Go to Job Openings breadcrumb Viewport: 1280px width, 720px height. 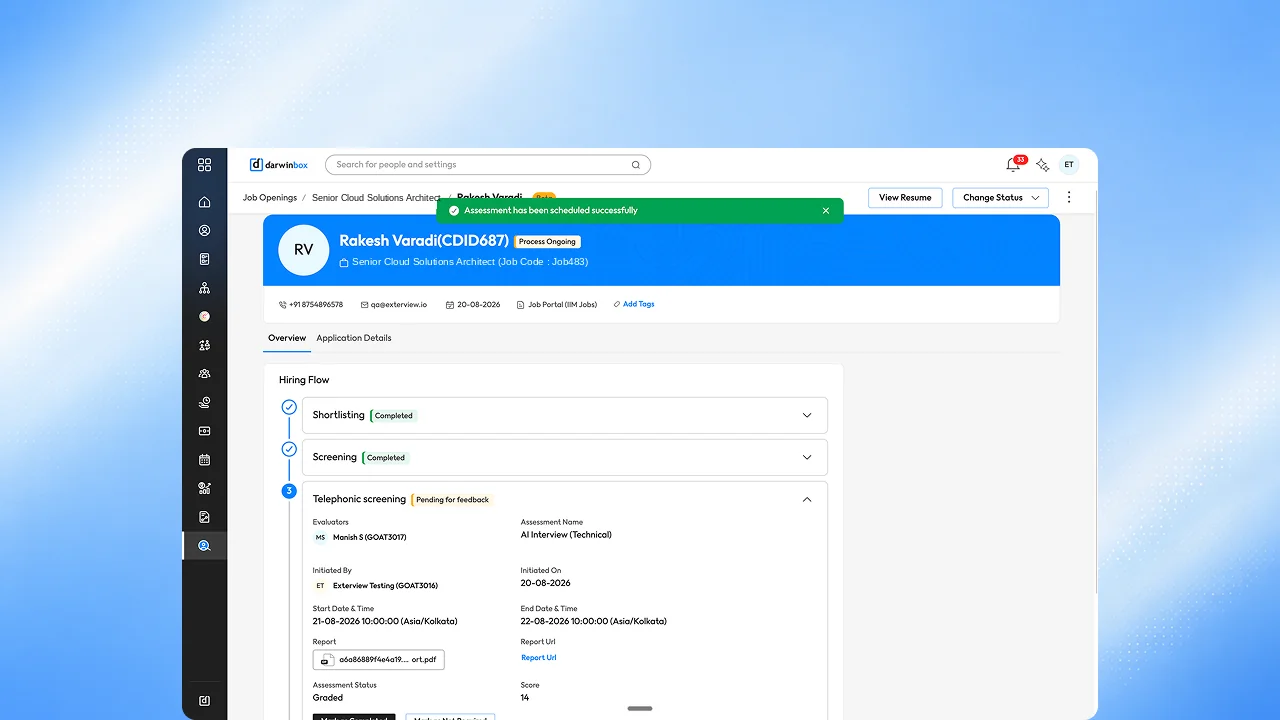point(270,198)
